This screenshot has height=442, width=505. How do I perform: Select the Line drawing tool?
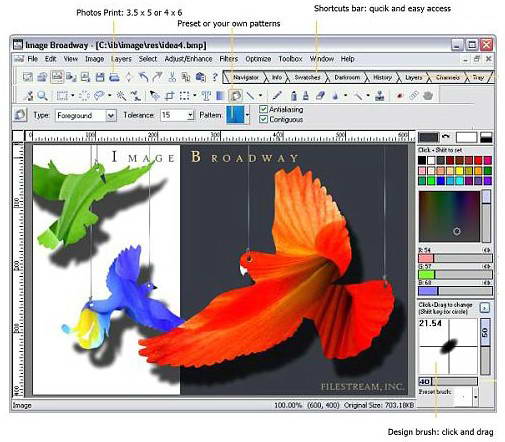[x=250, y=96]
